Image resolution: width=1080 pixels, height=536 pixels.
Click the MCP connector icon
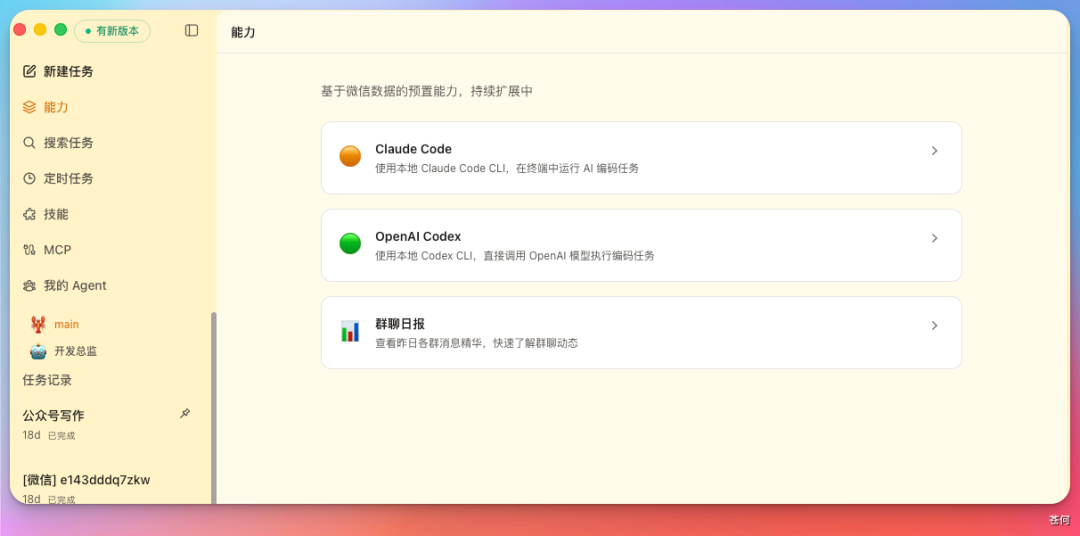29,249
